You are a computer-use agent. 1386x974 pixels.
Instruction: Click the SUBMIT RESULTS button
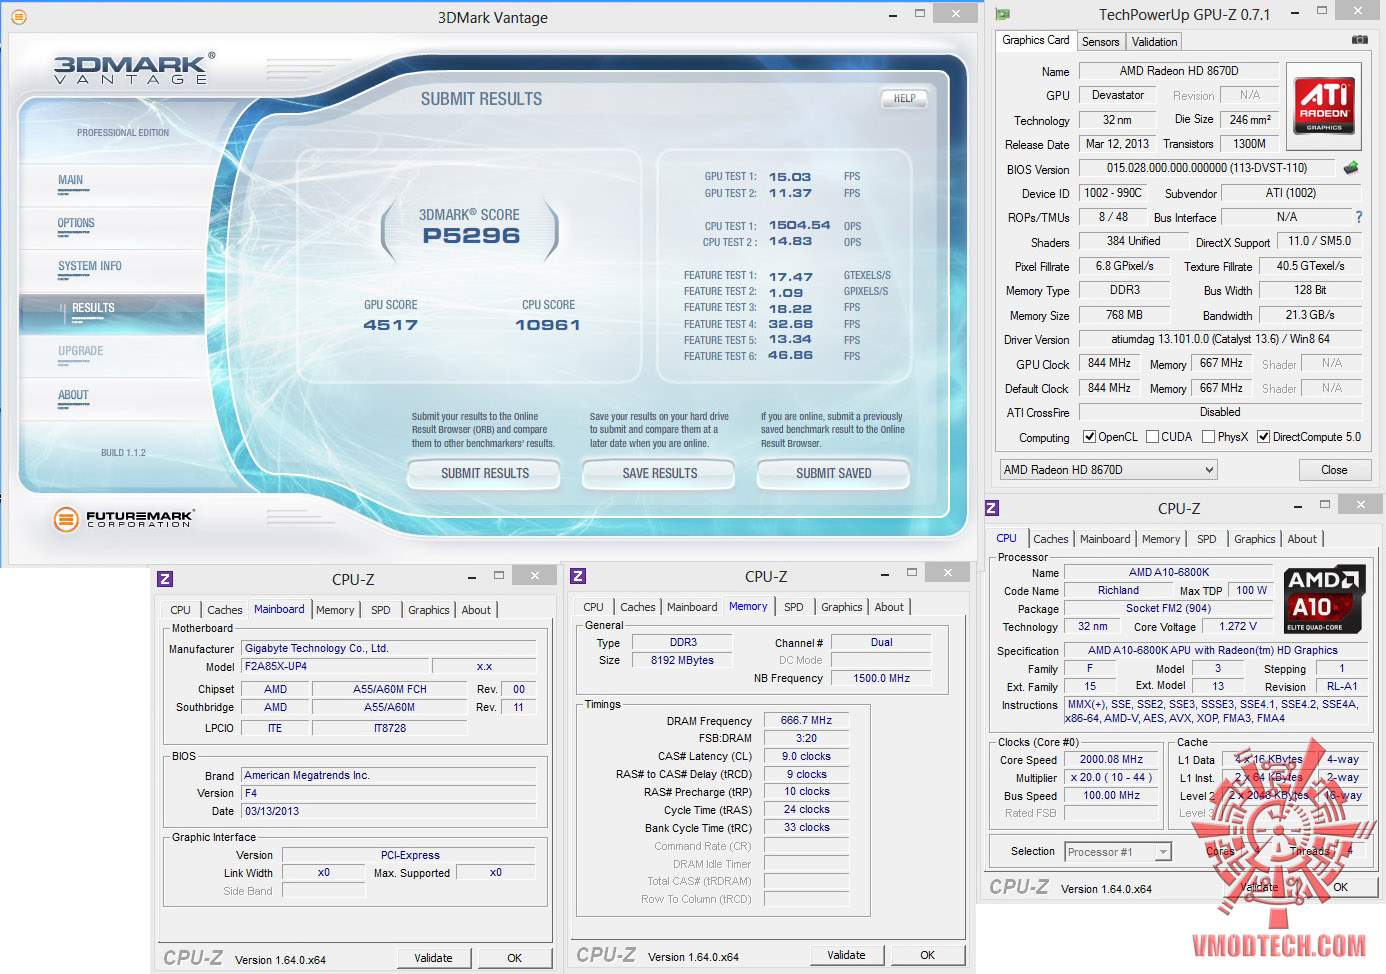tap(485, 474)
